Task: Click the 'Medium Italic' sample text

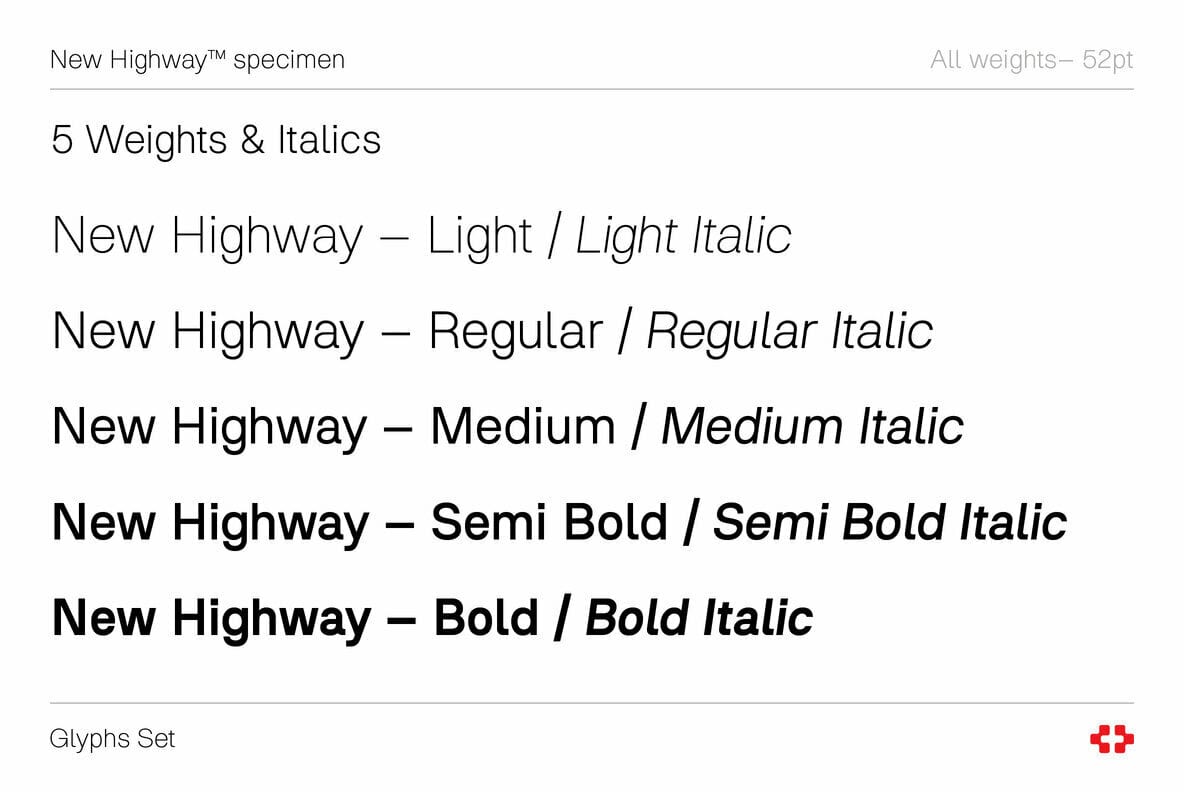Action: point(812,427)
